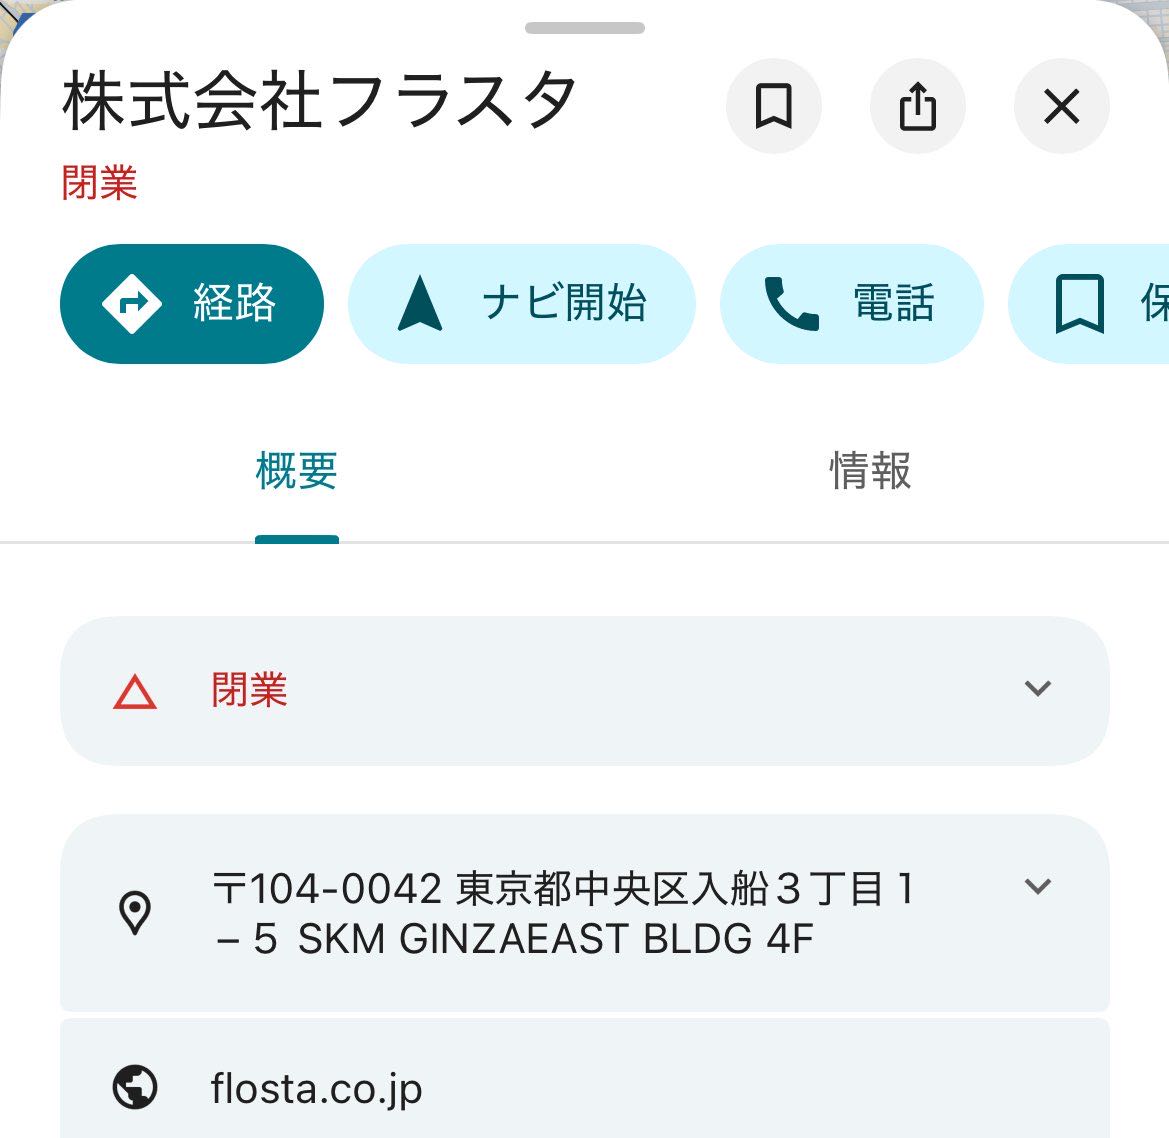Tap the location pin icon
This screenshot has height=1138, width=1169.
pos(135,912)
